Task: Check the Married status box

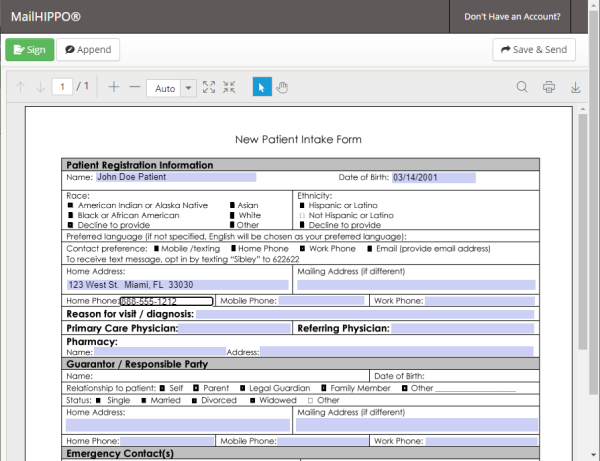Action: tap(143, 401)
